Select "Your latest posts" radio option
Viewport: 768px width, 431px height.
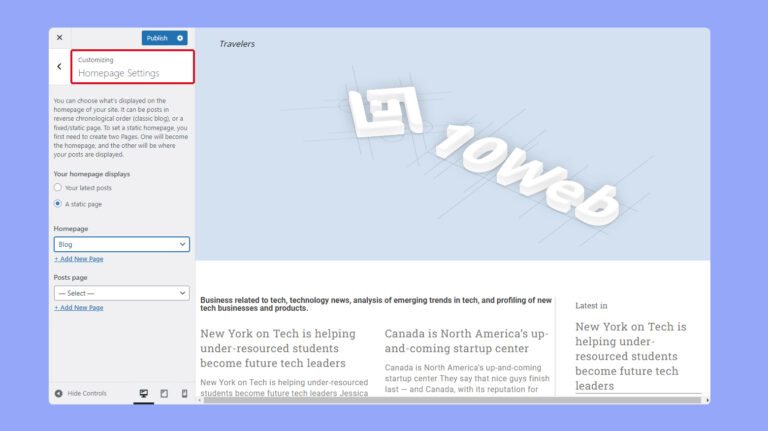pos(58,188)
